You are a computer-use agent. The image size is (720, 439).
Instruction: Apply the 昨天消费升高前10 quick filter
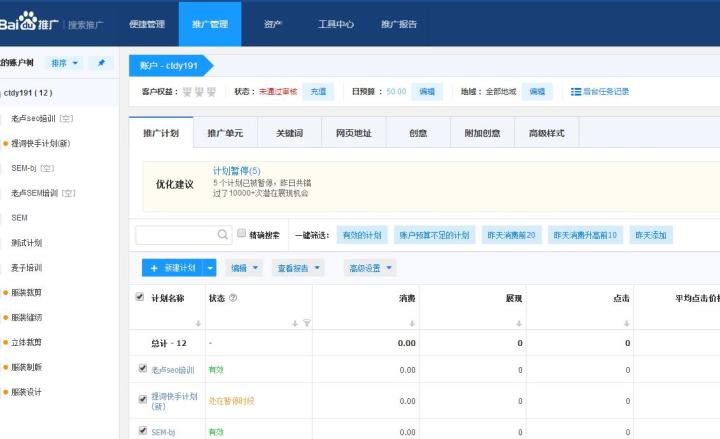click(585, 235)
